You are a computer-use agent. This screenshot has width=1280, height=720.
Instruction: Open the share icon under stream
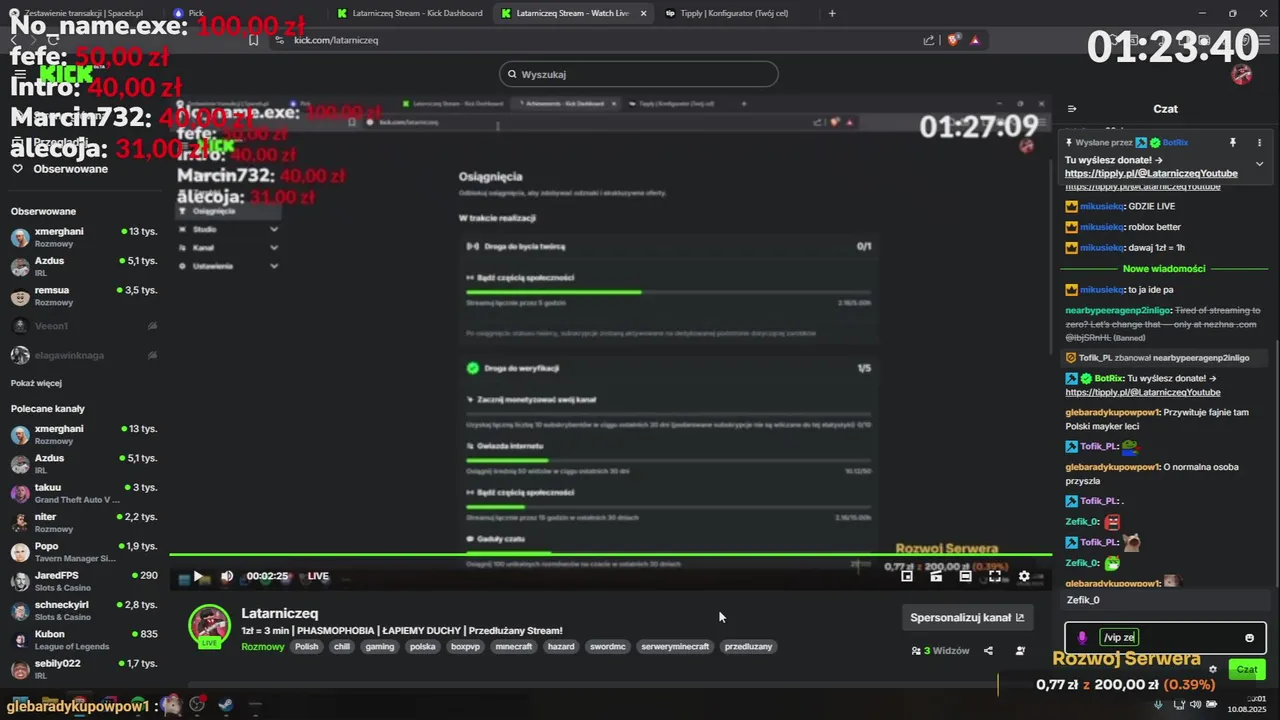click(x=988, y=651)
